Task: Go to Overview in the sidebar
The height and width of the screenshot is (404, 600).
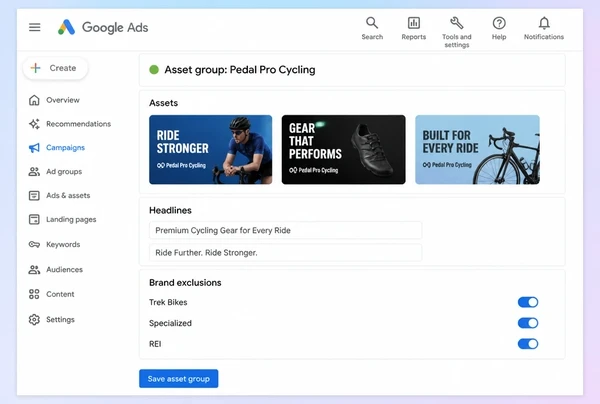Action: (63, 100)
